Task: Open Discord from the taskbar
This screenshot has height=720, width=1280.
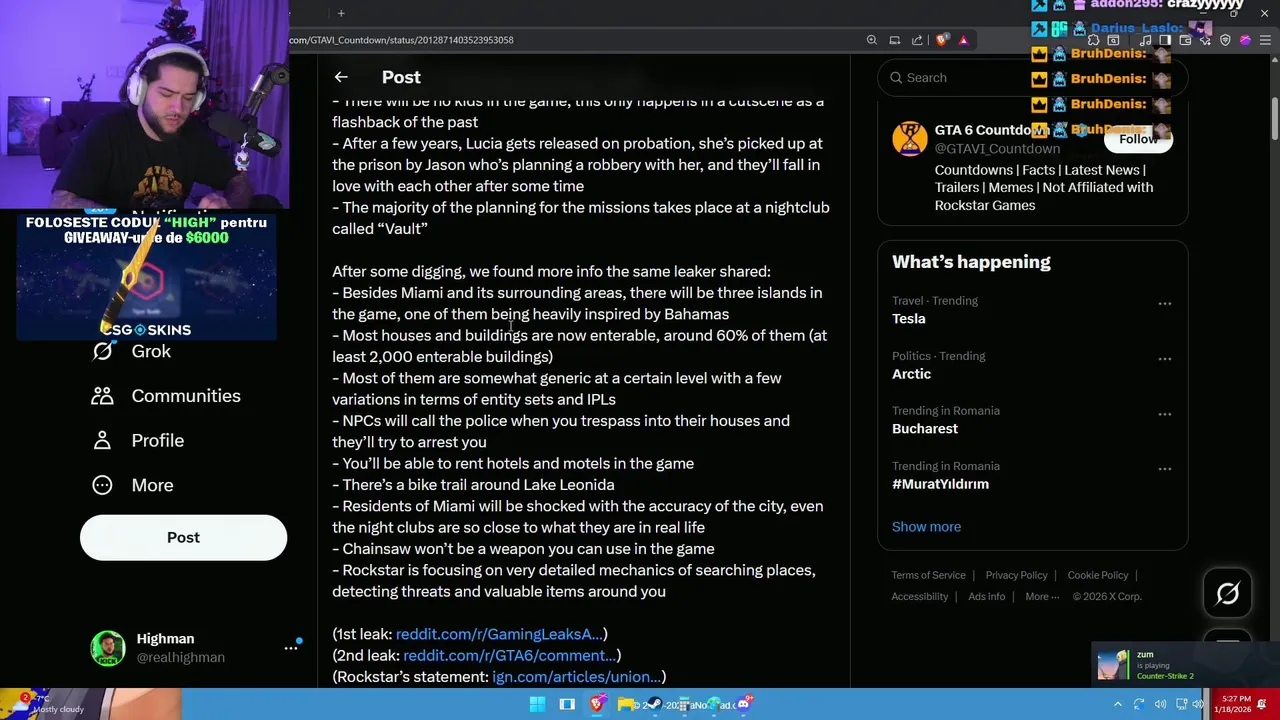Action: (743, 704)
